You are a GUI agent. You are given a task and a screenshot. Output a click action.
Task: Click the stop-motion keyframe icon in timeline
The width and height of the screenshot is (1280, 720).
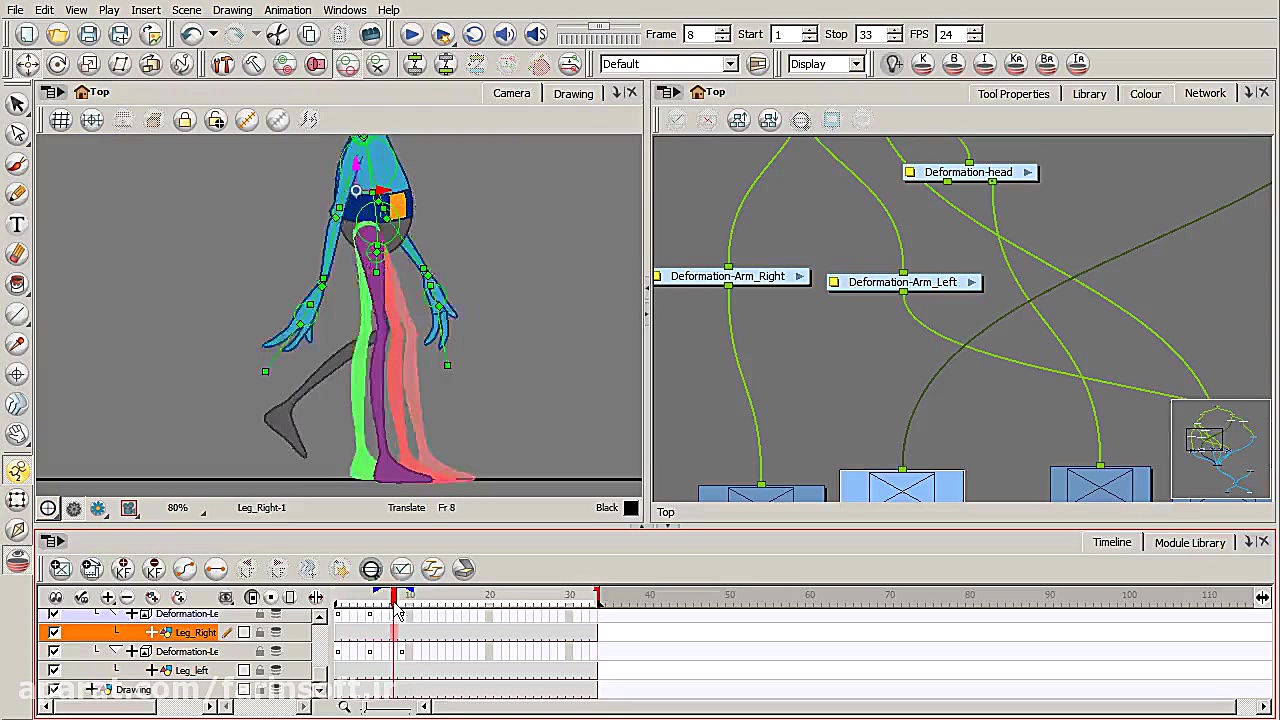pyautogui.click(x=216, y=569)
